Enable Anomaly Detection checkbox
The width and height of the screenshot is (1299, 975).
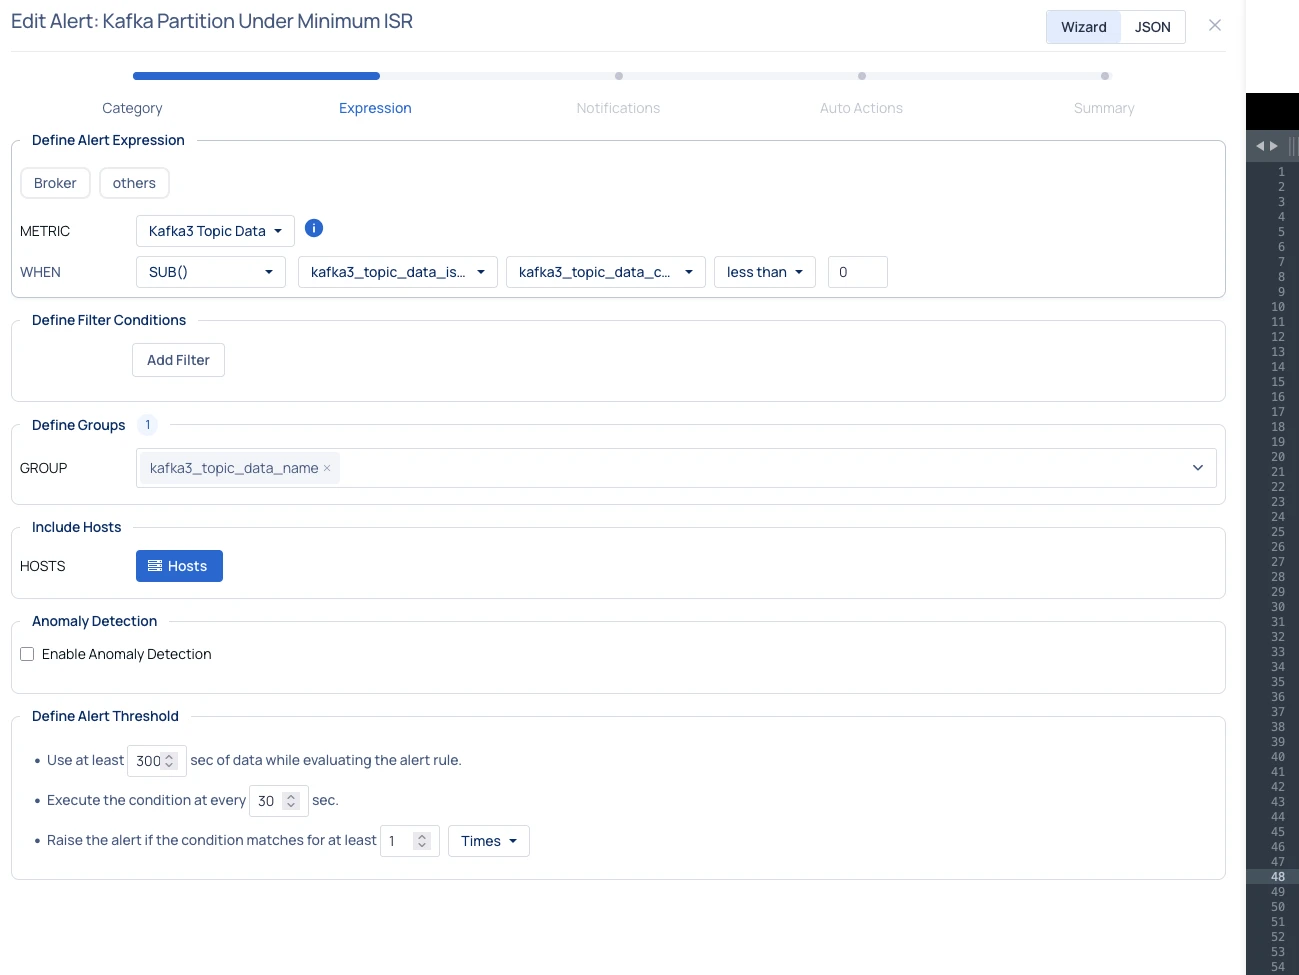[x=27, y=654]
